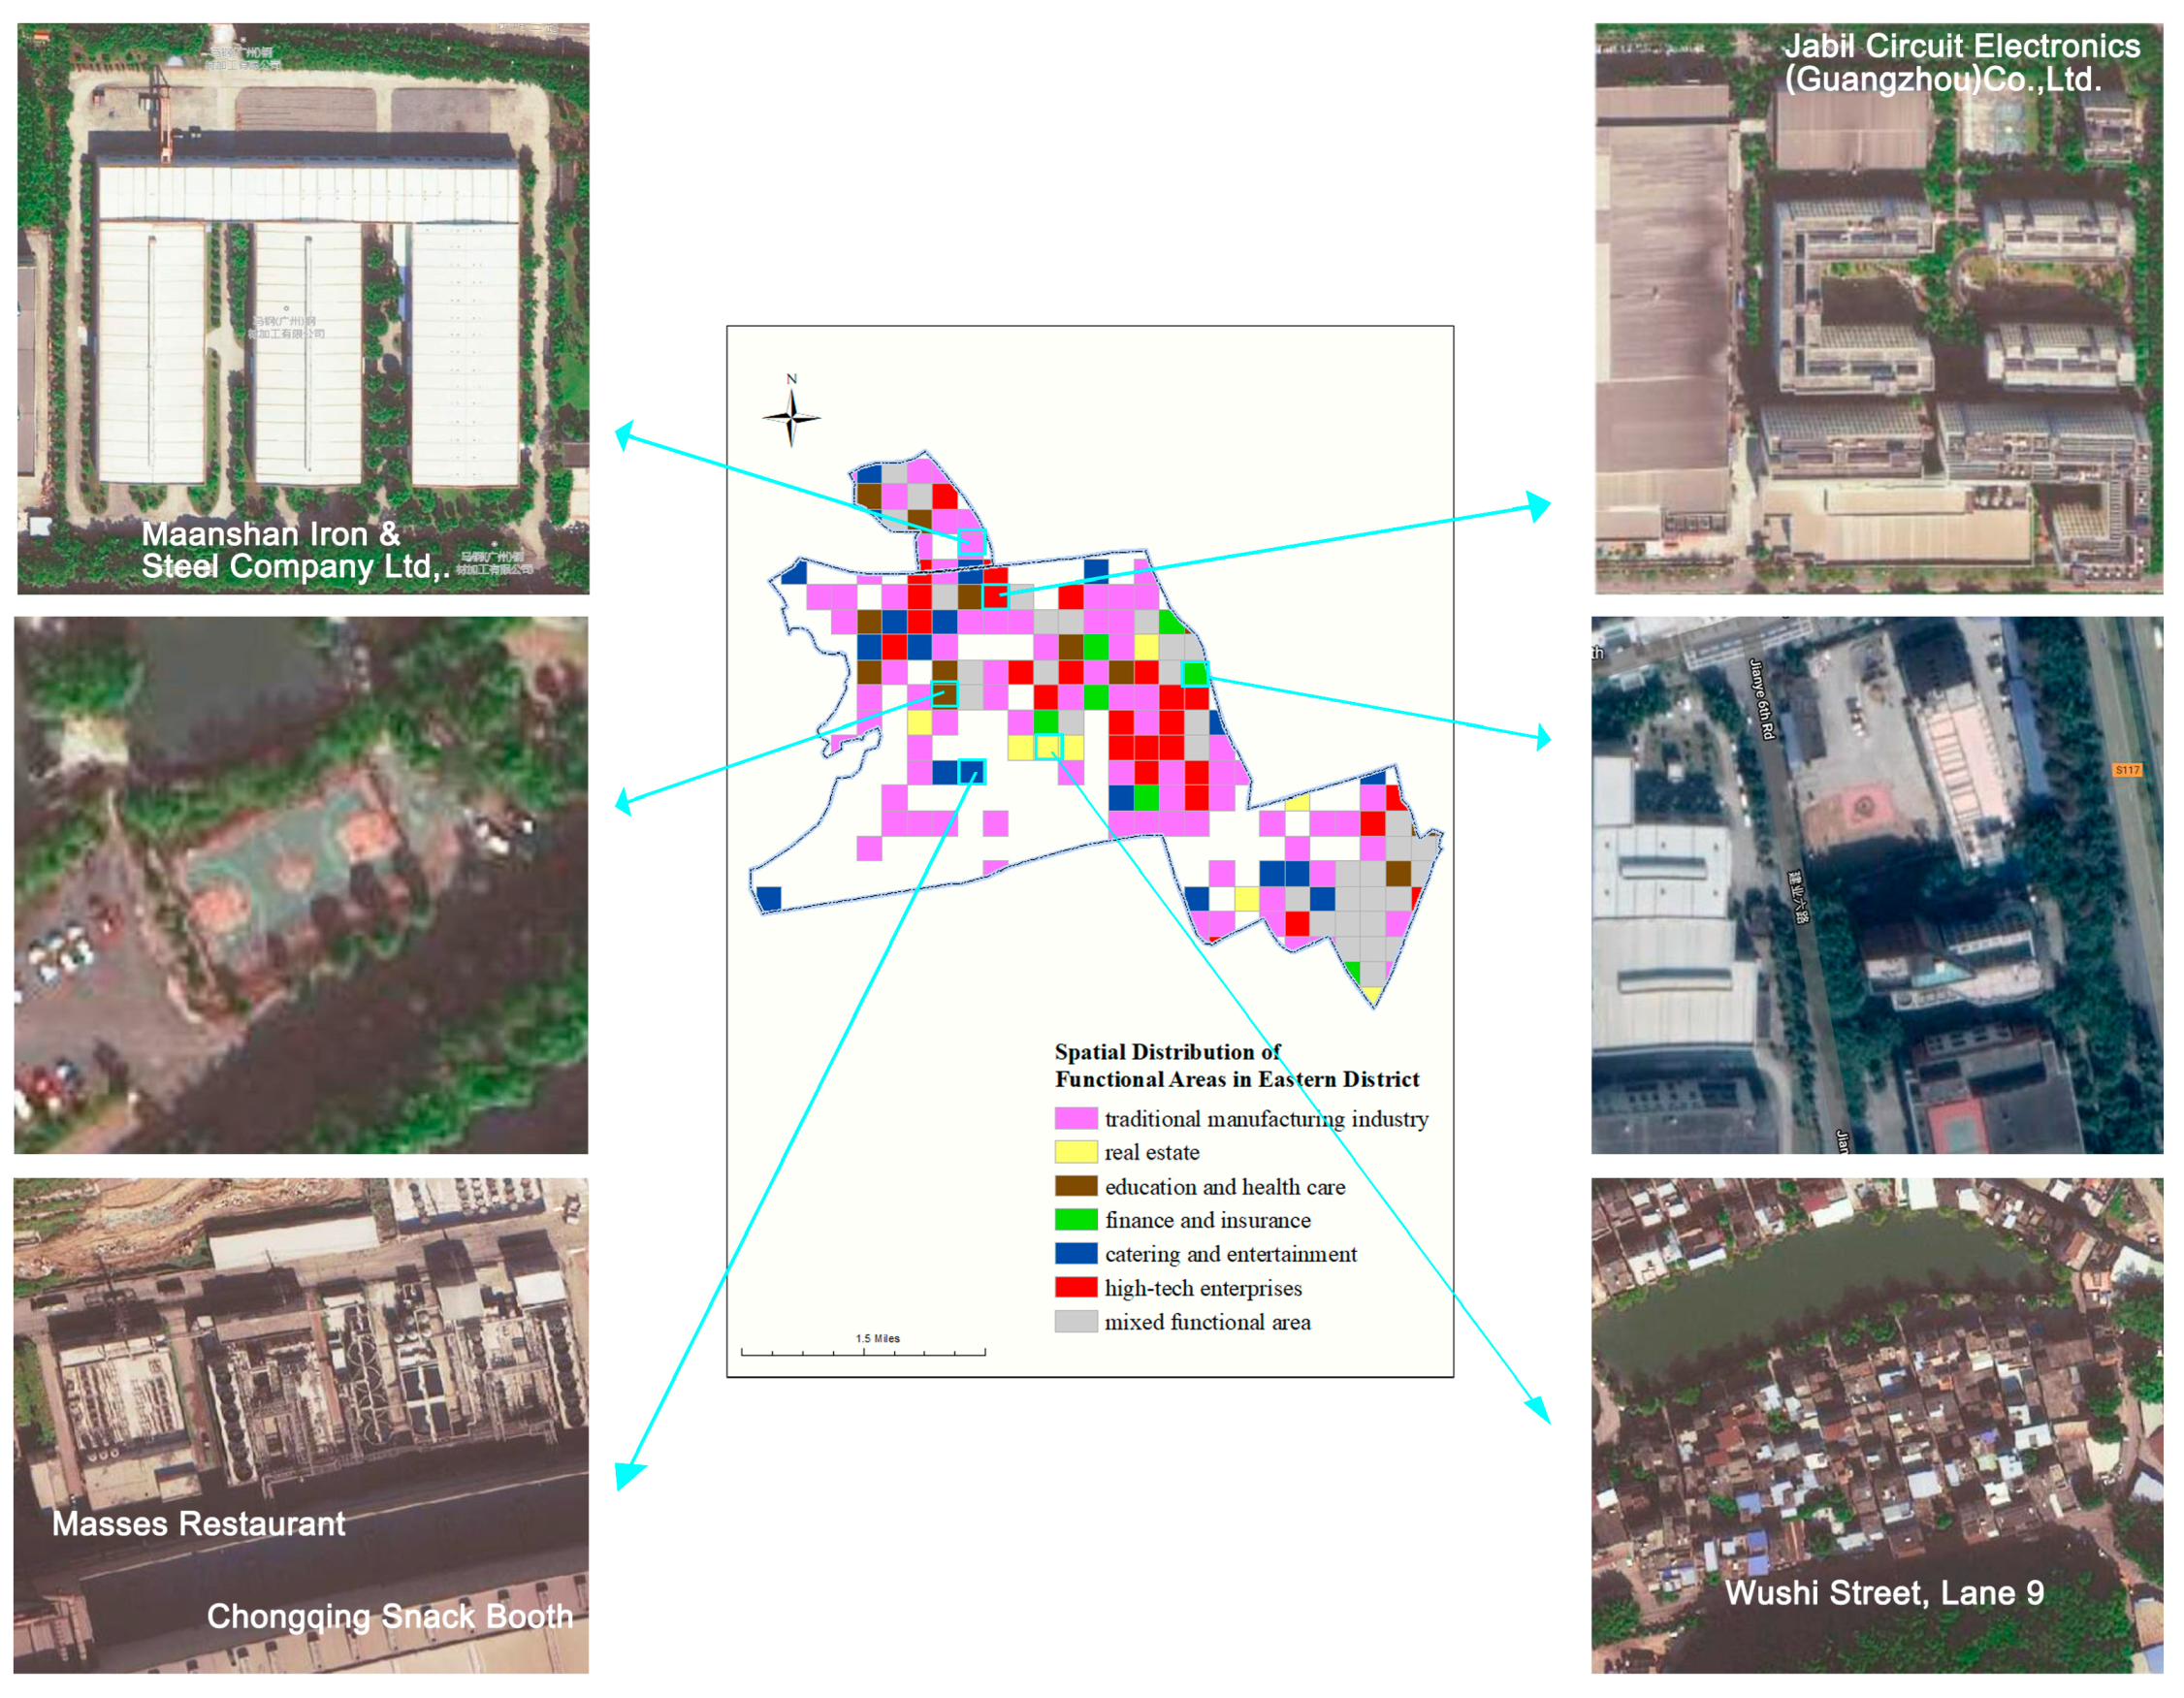Click the blue catering and entertainment swatch

point(1076,1254)
